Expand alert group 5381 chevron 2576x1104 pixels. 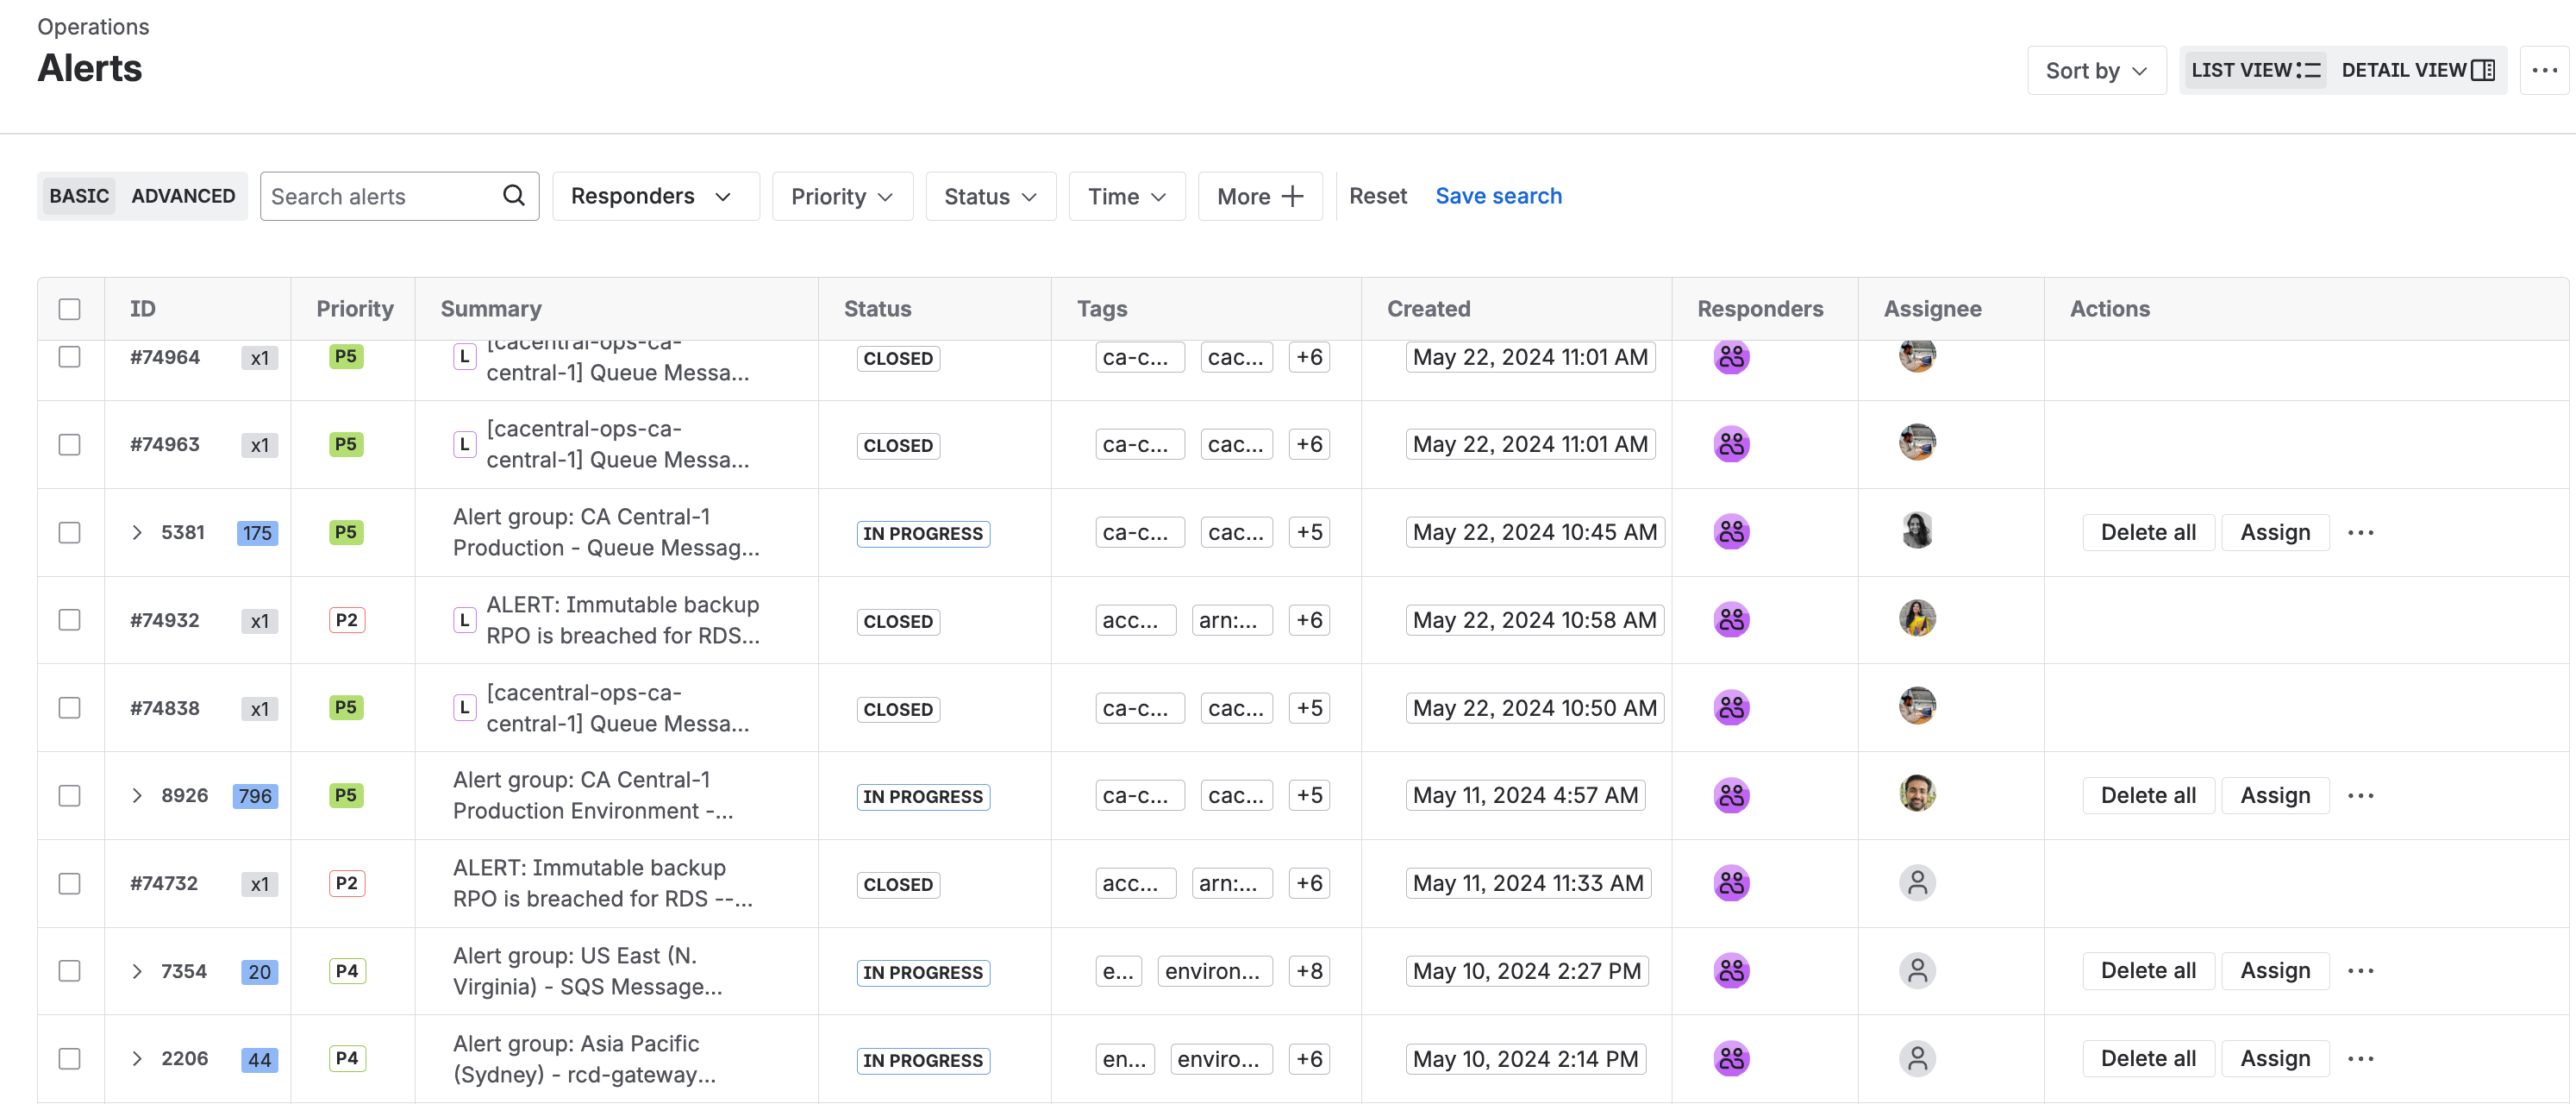click(x=137, y=533)
